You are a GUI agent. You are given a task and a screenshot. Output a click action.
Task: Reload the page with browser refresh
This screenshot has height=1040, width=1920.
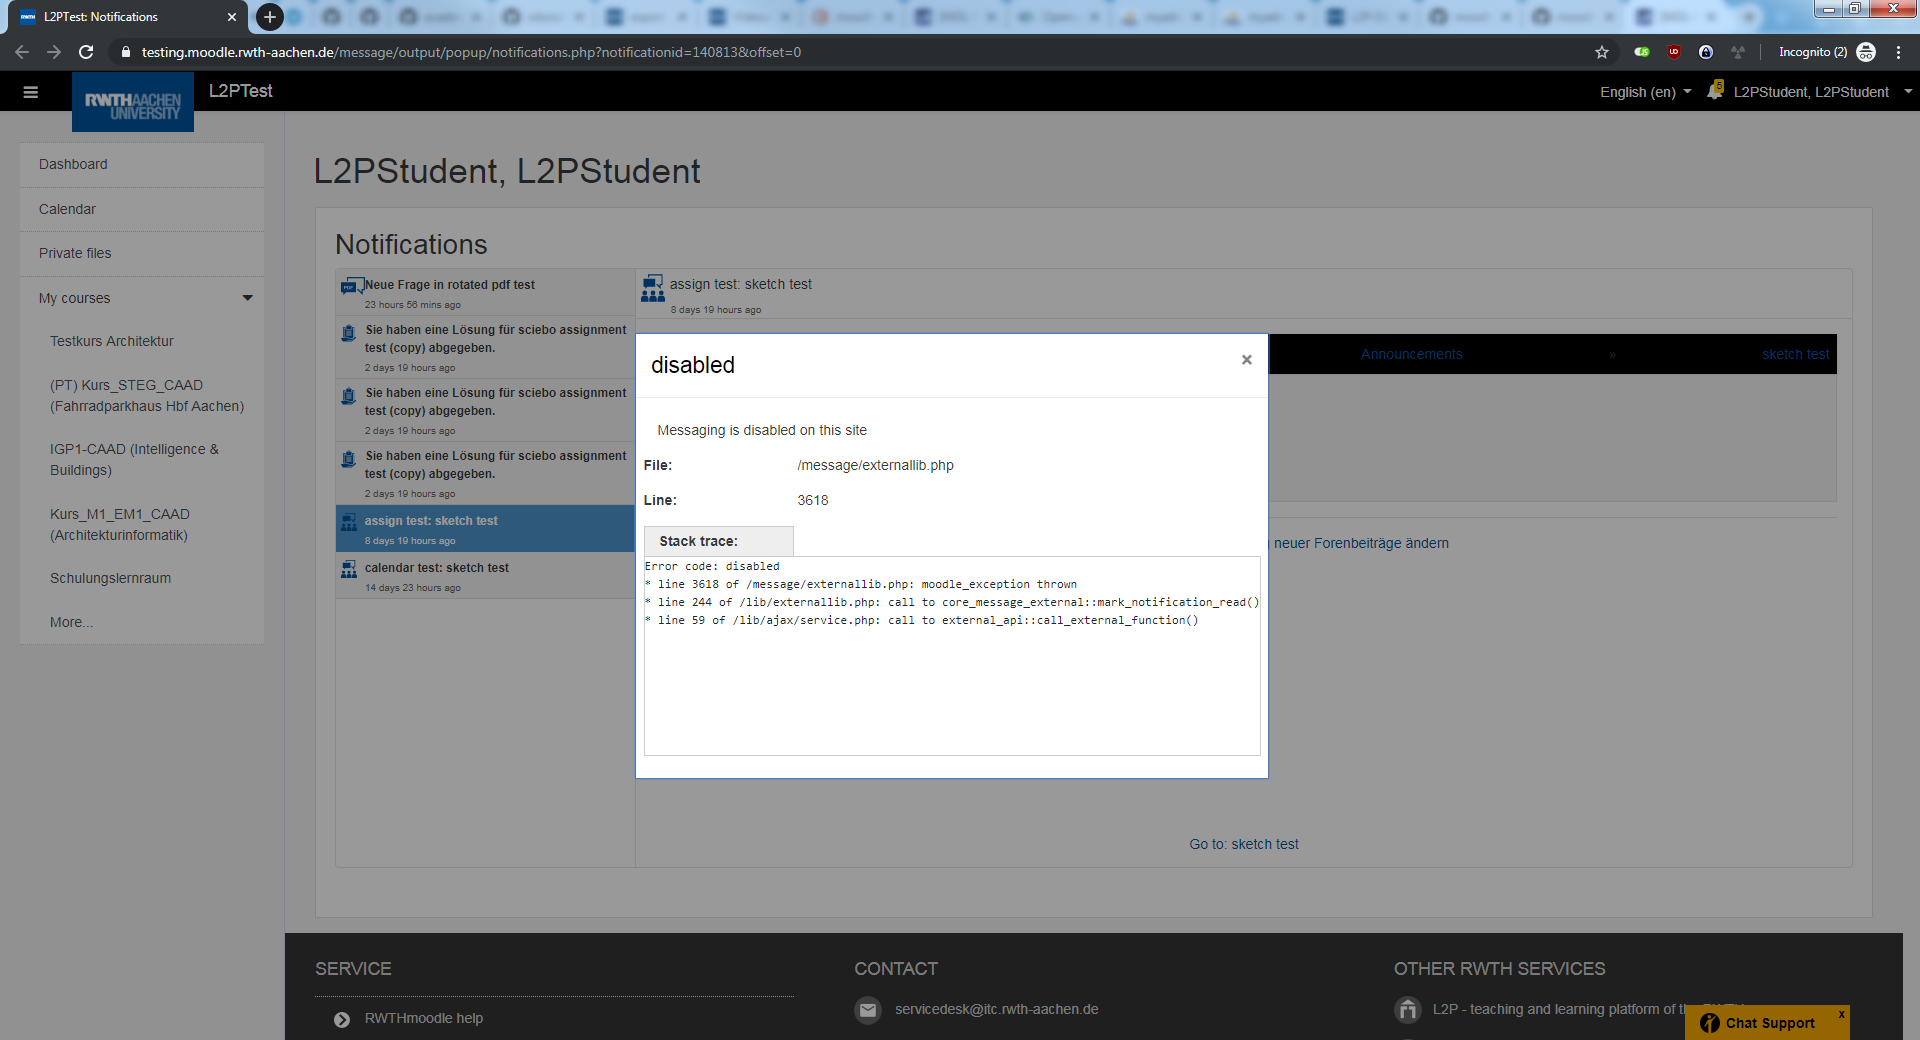86,52
